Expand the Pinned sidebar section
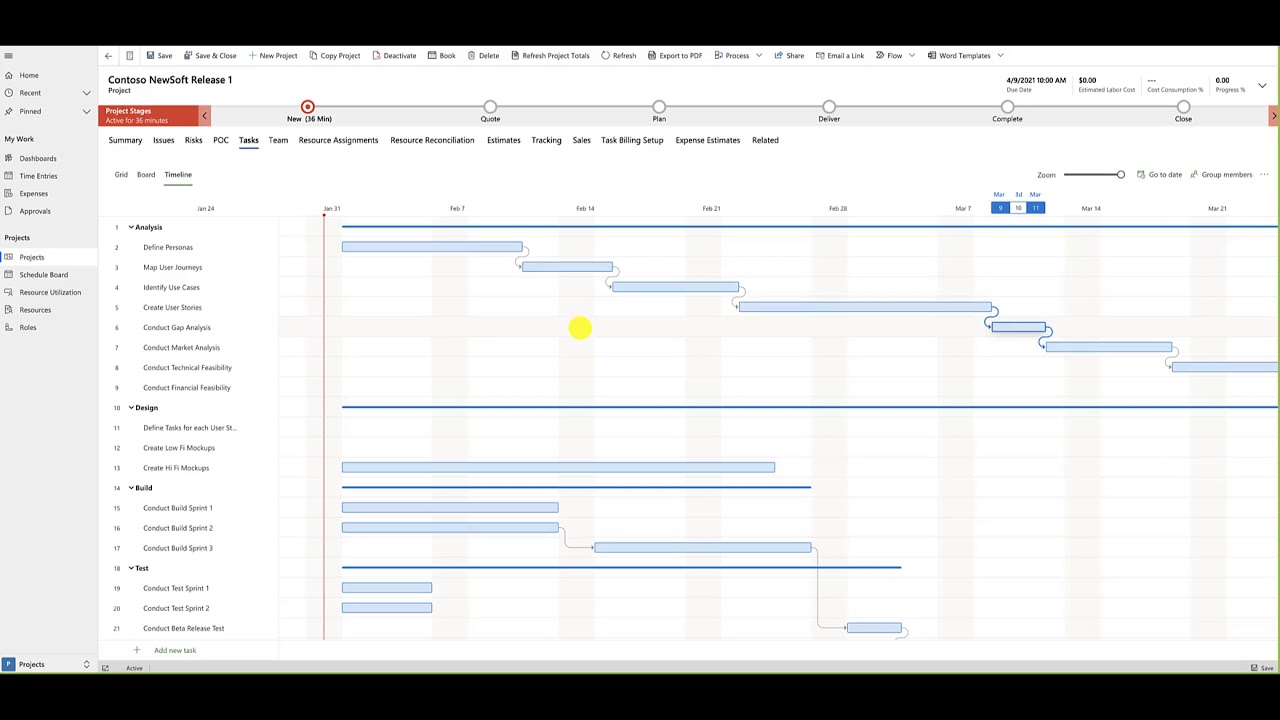Viewport: 1280px width, 720px height. (86, 111)
